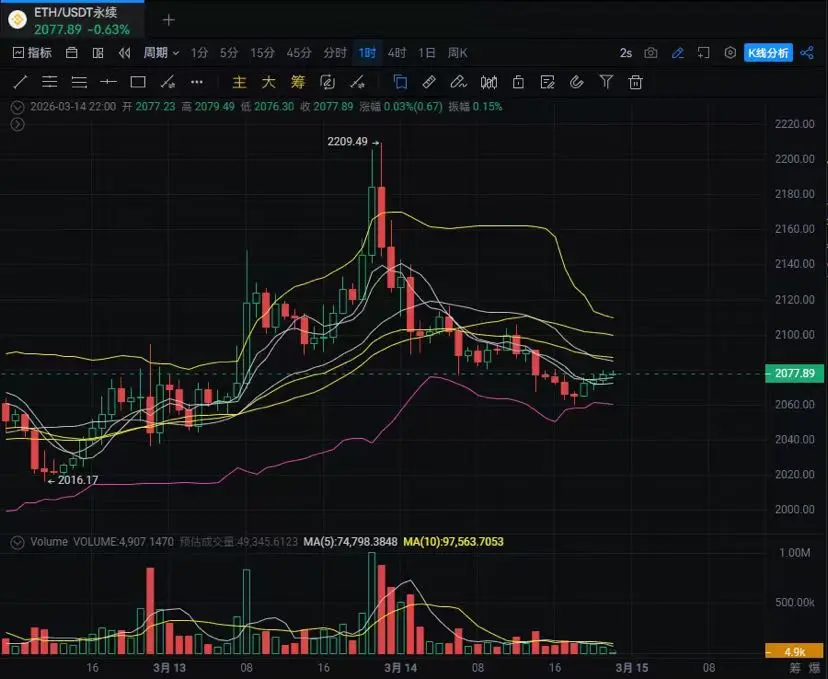Image resolution: width=828 pixels, height=679 pixels.
Task: Select the horizontal line tool
Action: (x=108, y=82)
